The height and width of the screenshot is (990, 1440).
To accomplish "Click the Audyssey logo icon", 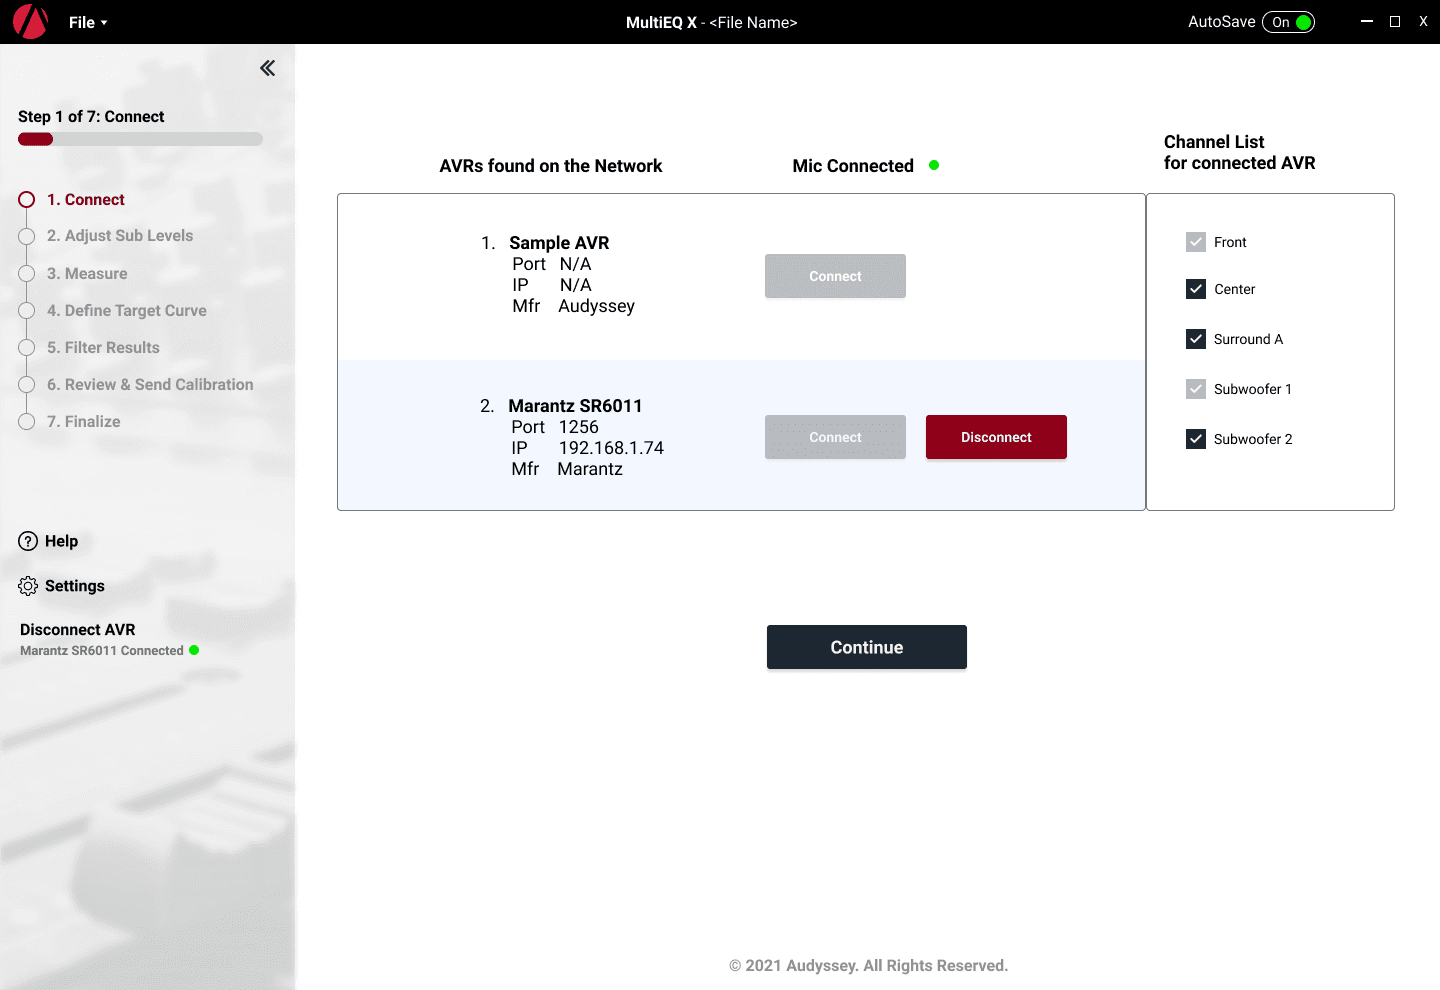I will coord(30,21).
